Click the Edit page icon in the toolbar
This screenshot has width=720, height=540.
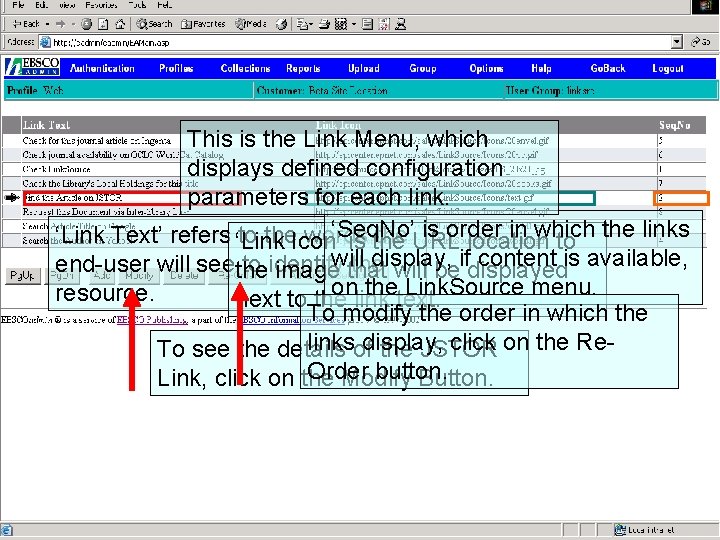click(x=341, y=24)
